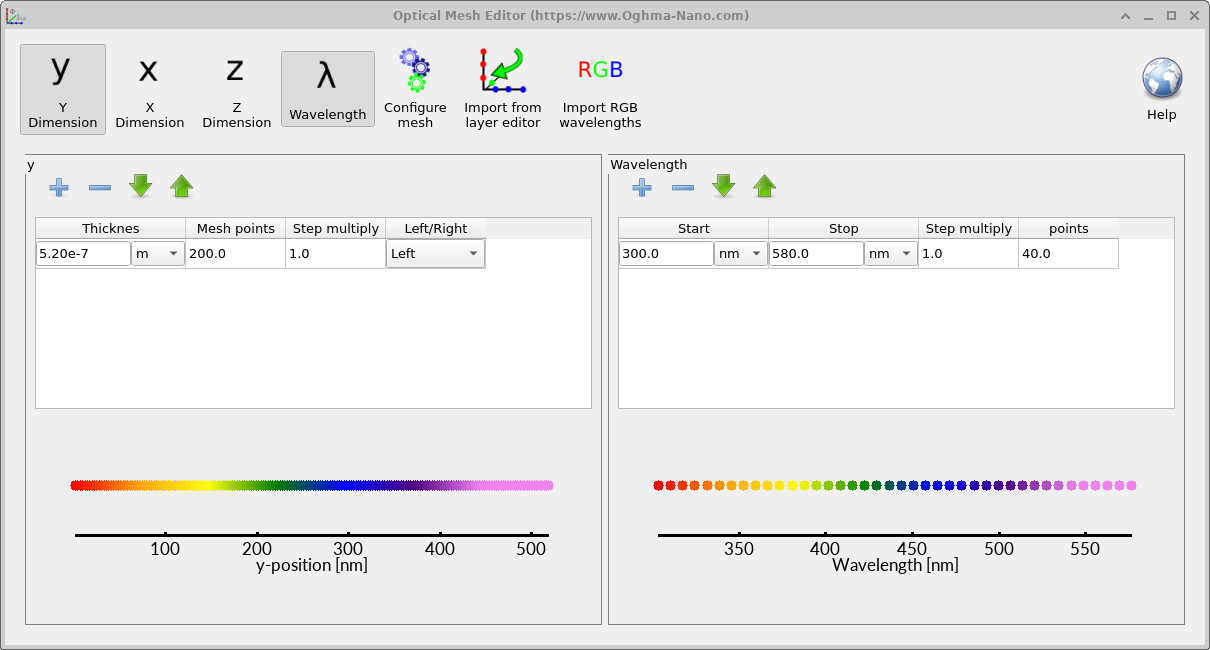Screen dimensions: 1210x650
Task: Select the Mesh points cell 200.0
Action: (x=236, y=254)
